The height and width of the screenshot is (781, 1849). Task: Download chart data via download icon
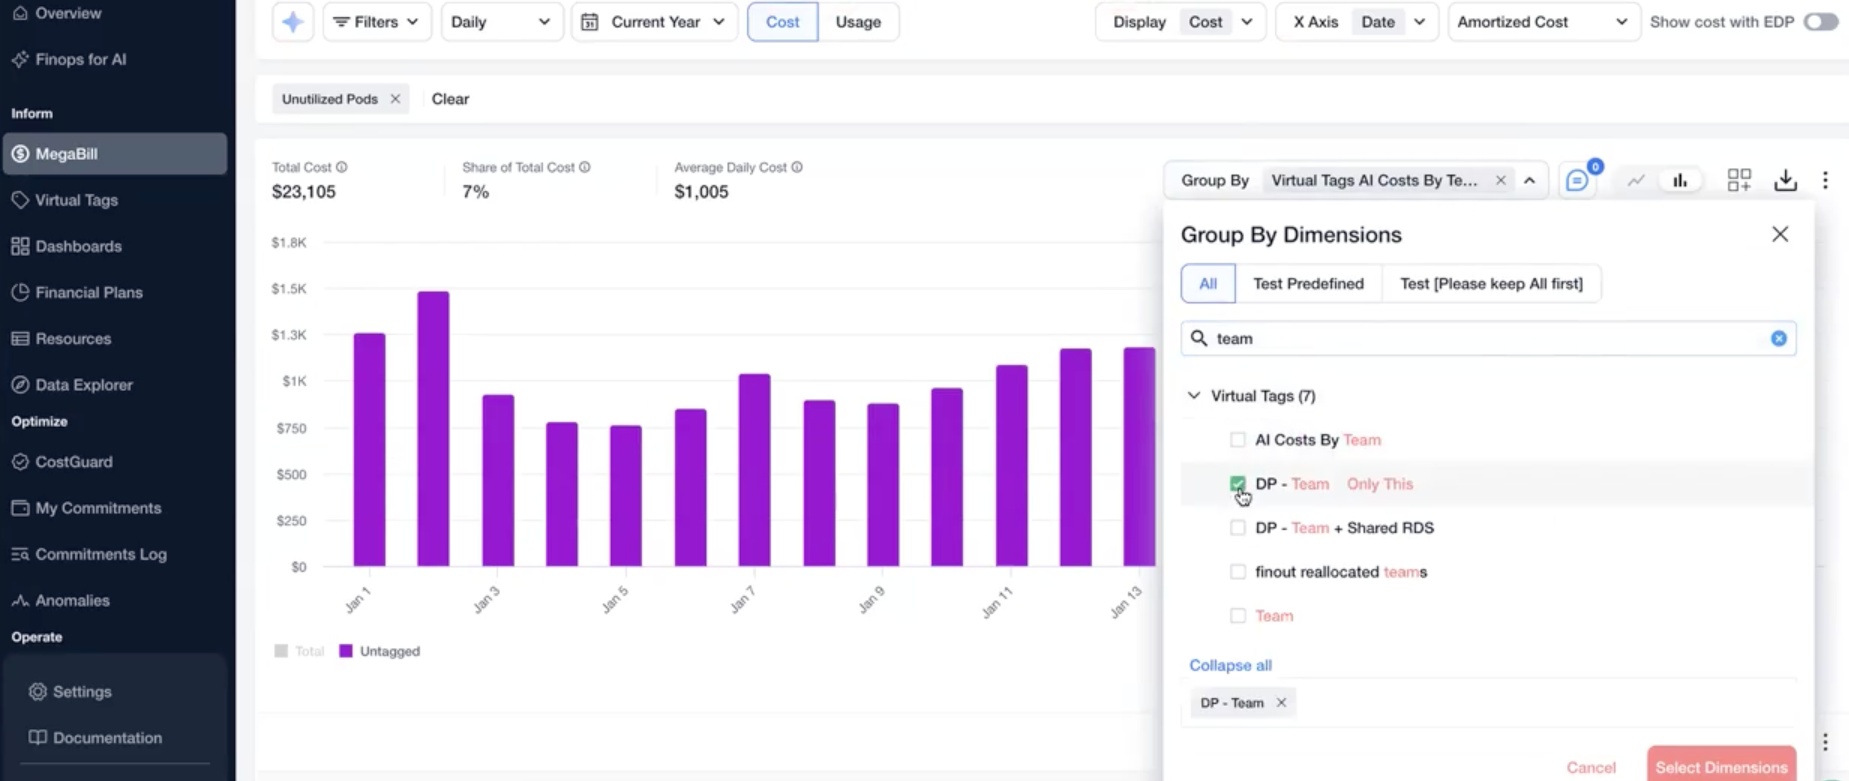click(x=1785, y=180)
